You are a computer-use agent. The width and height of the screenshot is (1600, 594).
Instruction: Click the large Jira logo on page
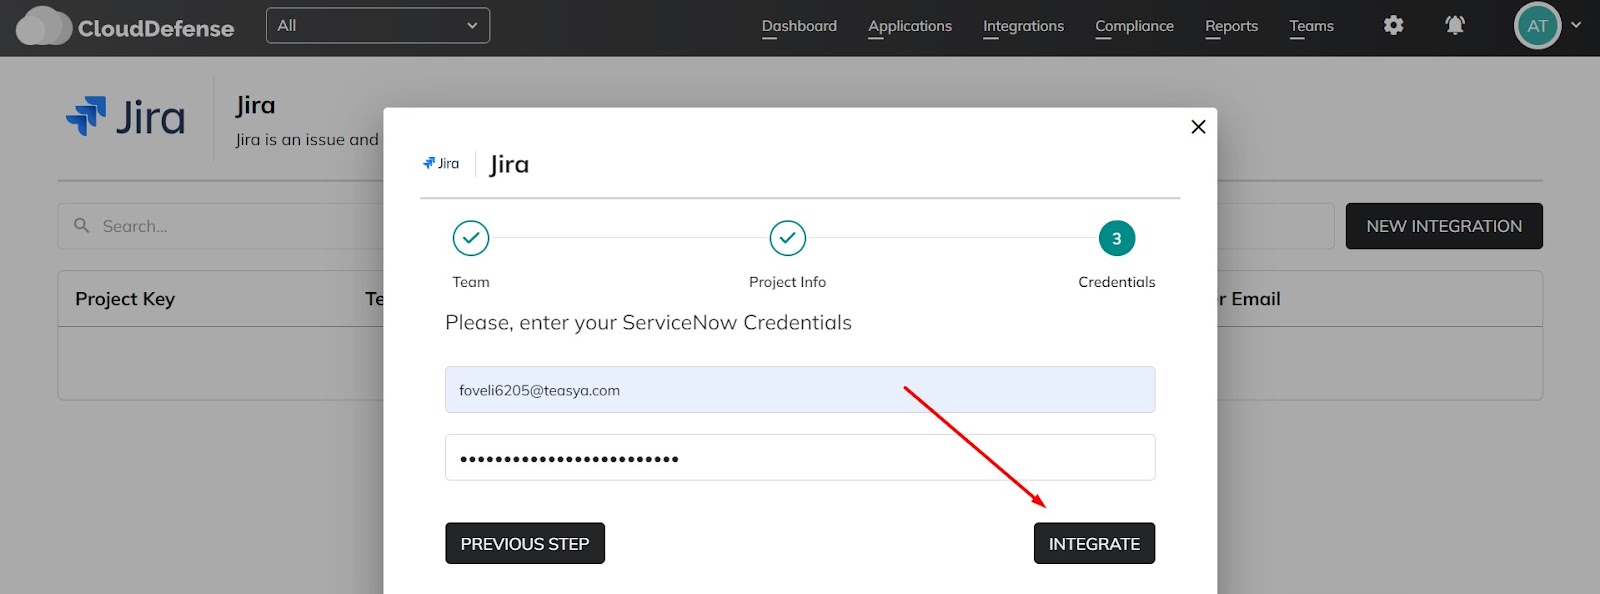click(x=125, y=117)
